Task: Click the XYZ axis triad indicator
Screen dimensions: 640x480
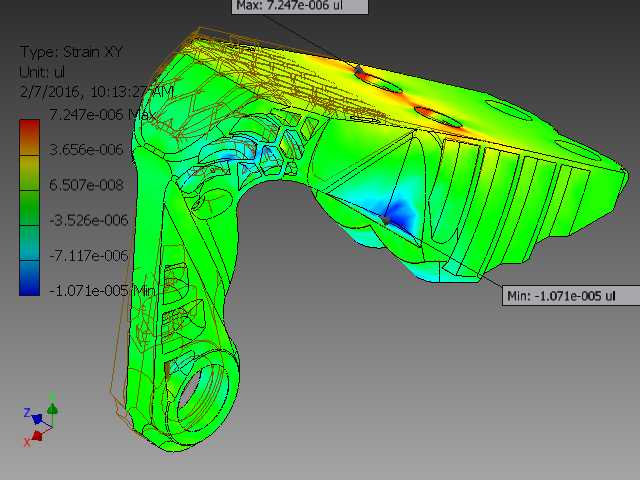Action: point(41,420)
